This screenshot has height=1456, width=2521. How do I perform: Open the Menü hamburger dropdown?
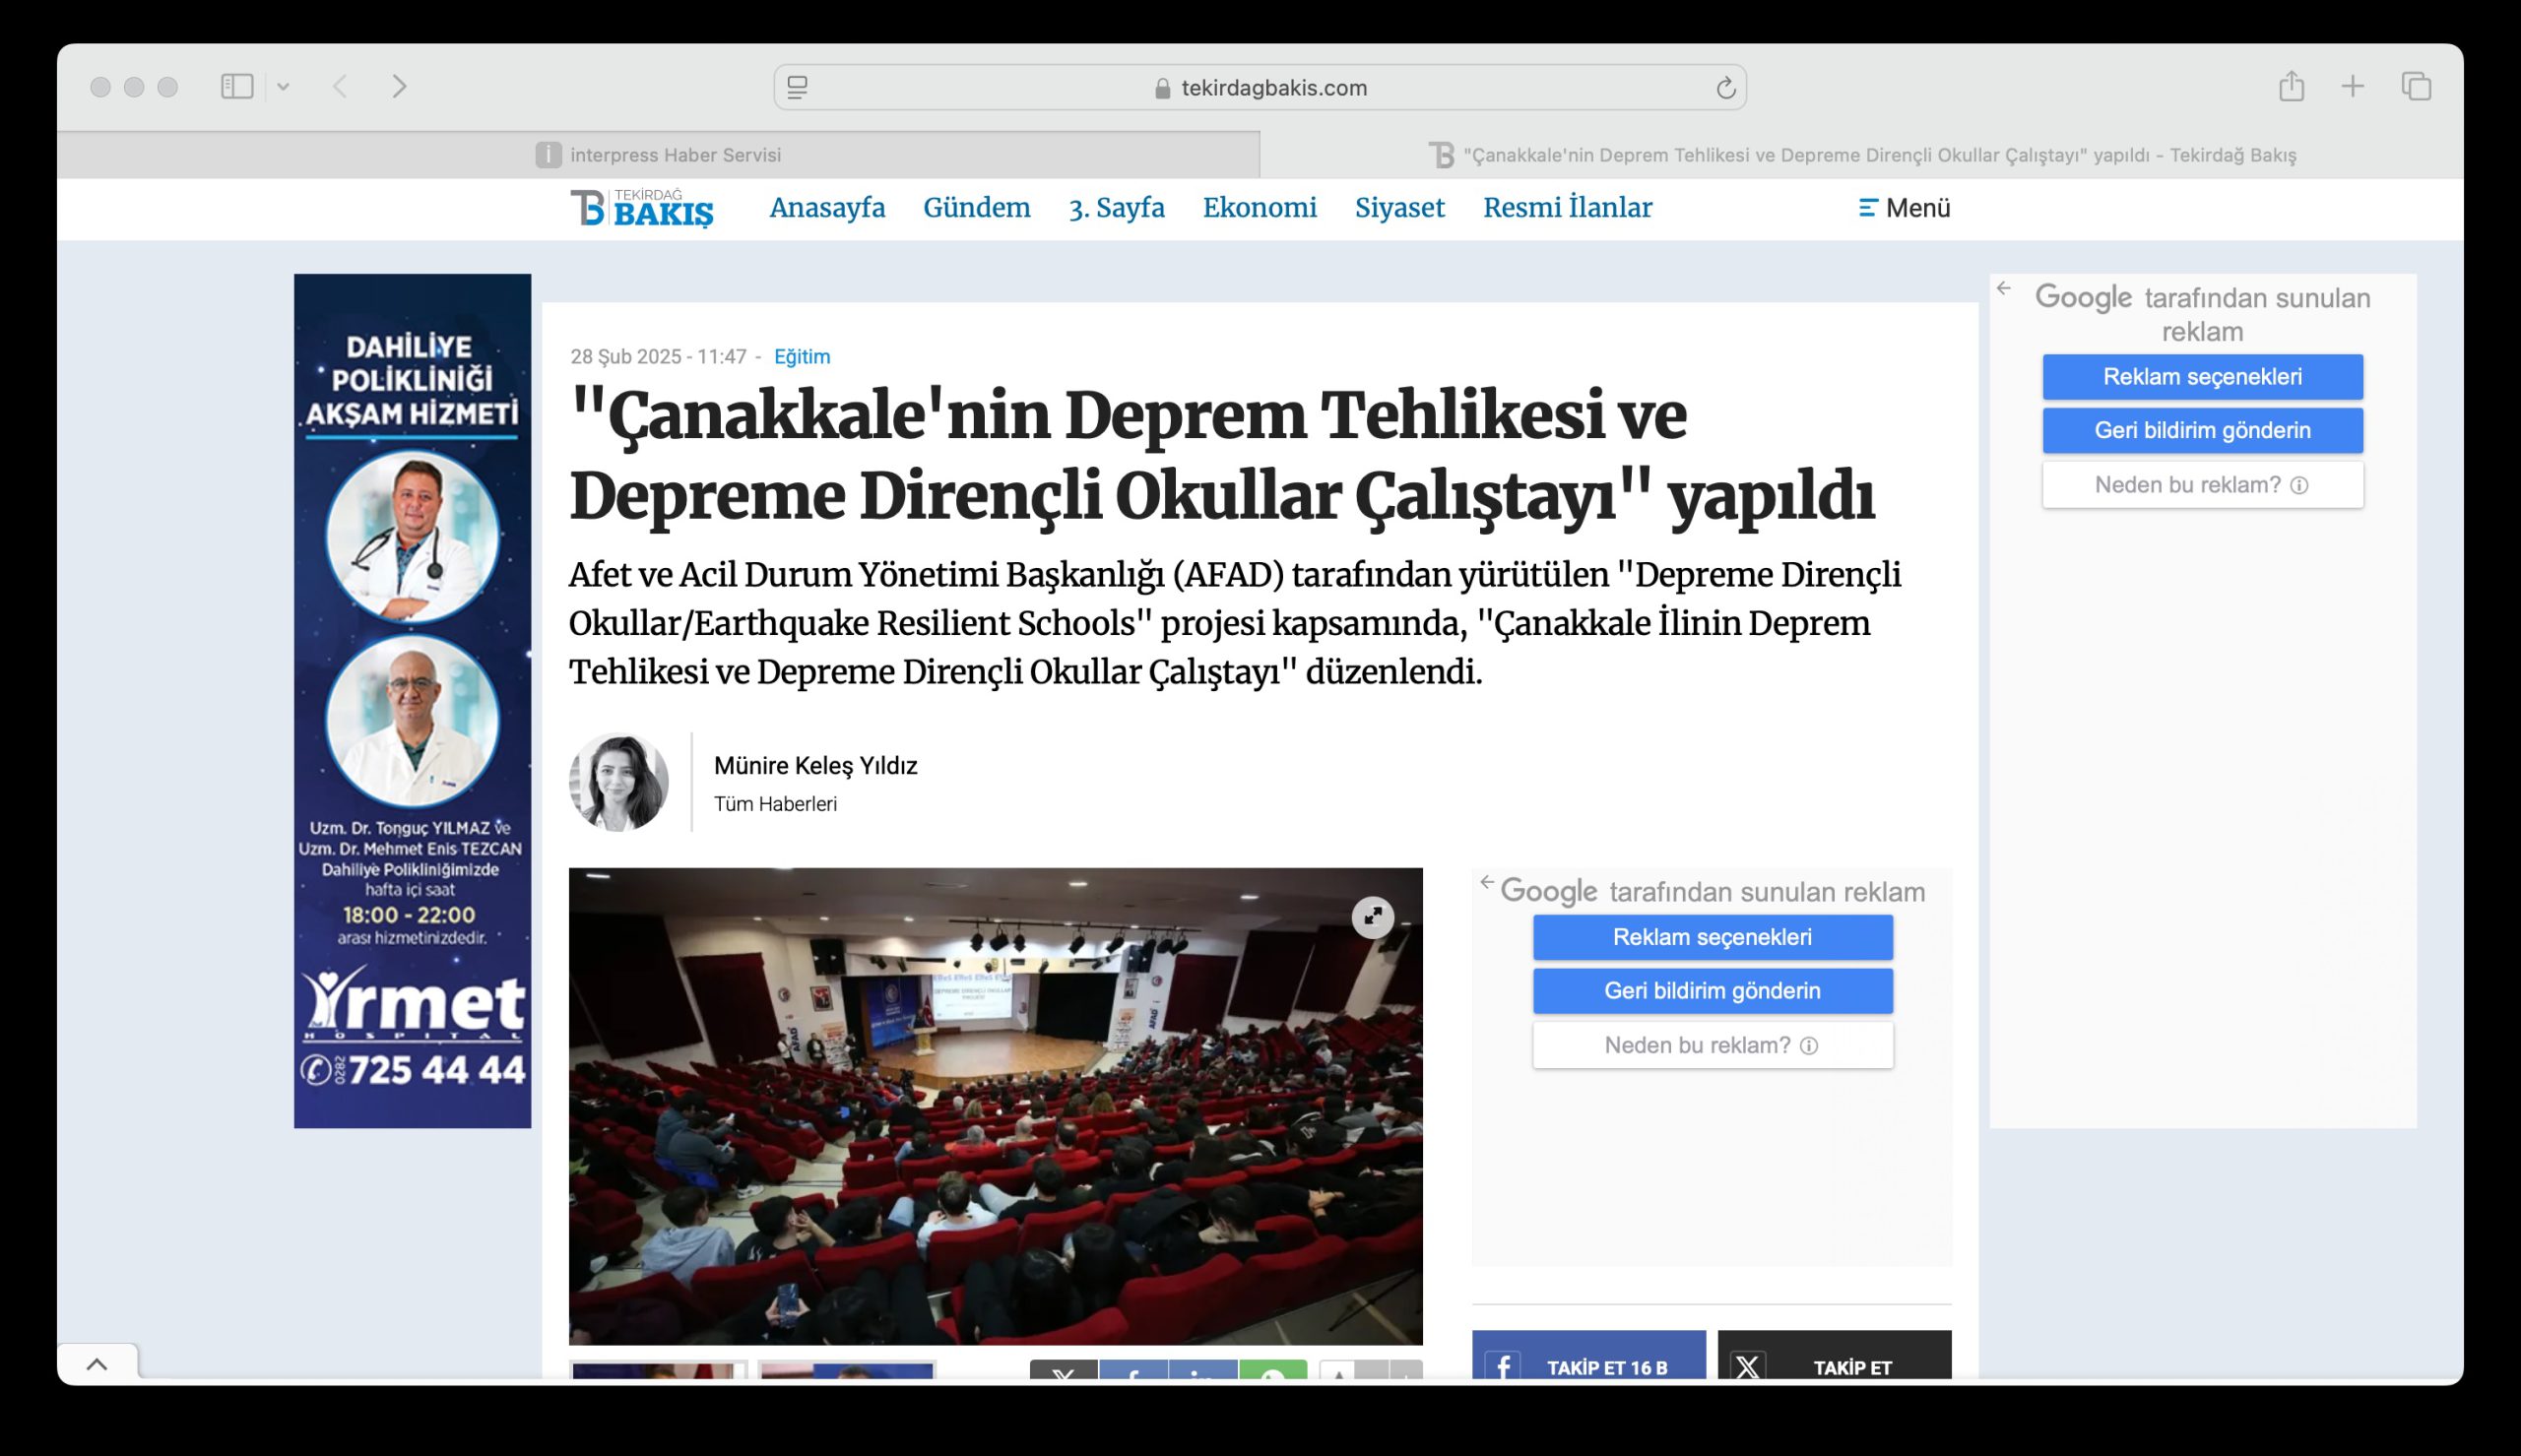(x=1904, y=208)
